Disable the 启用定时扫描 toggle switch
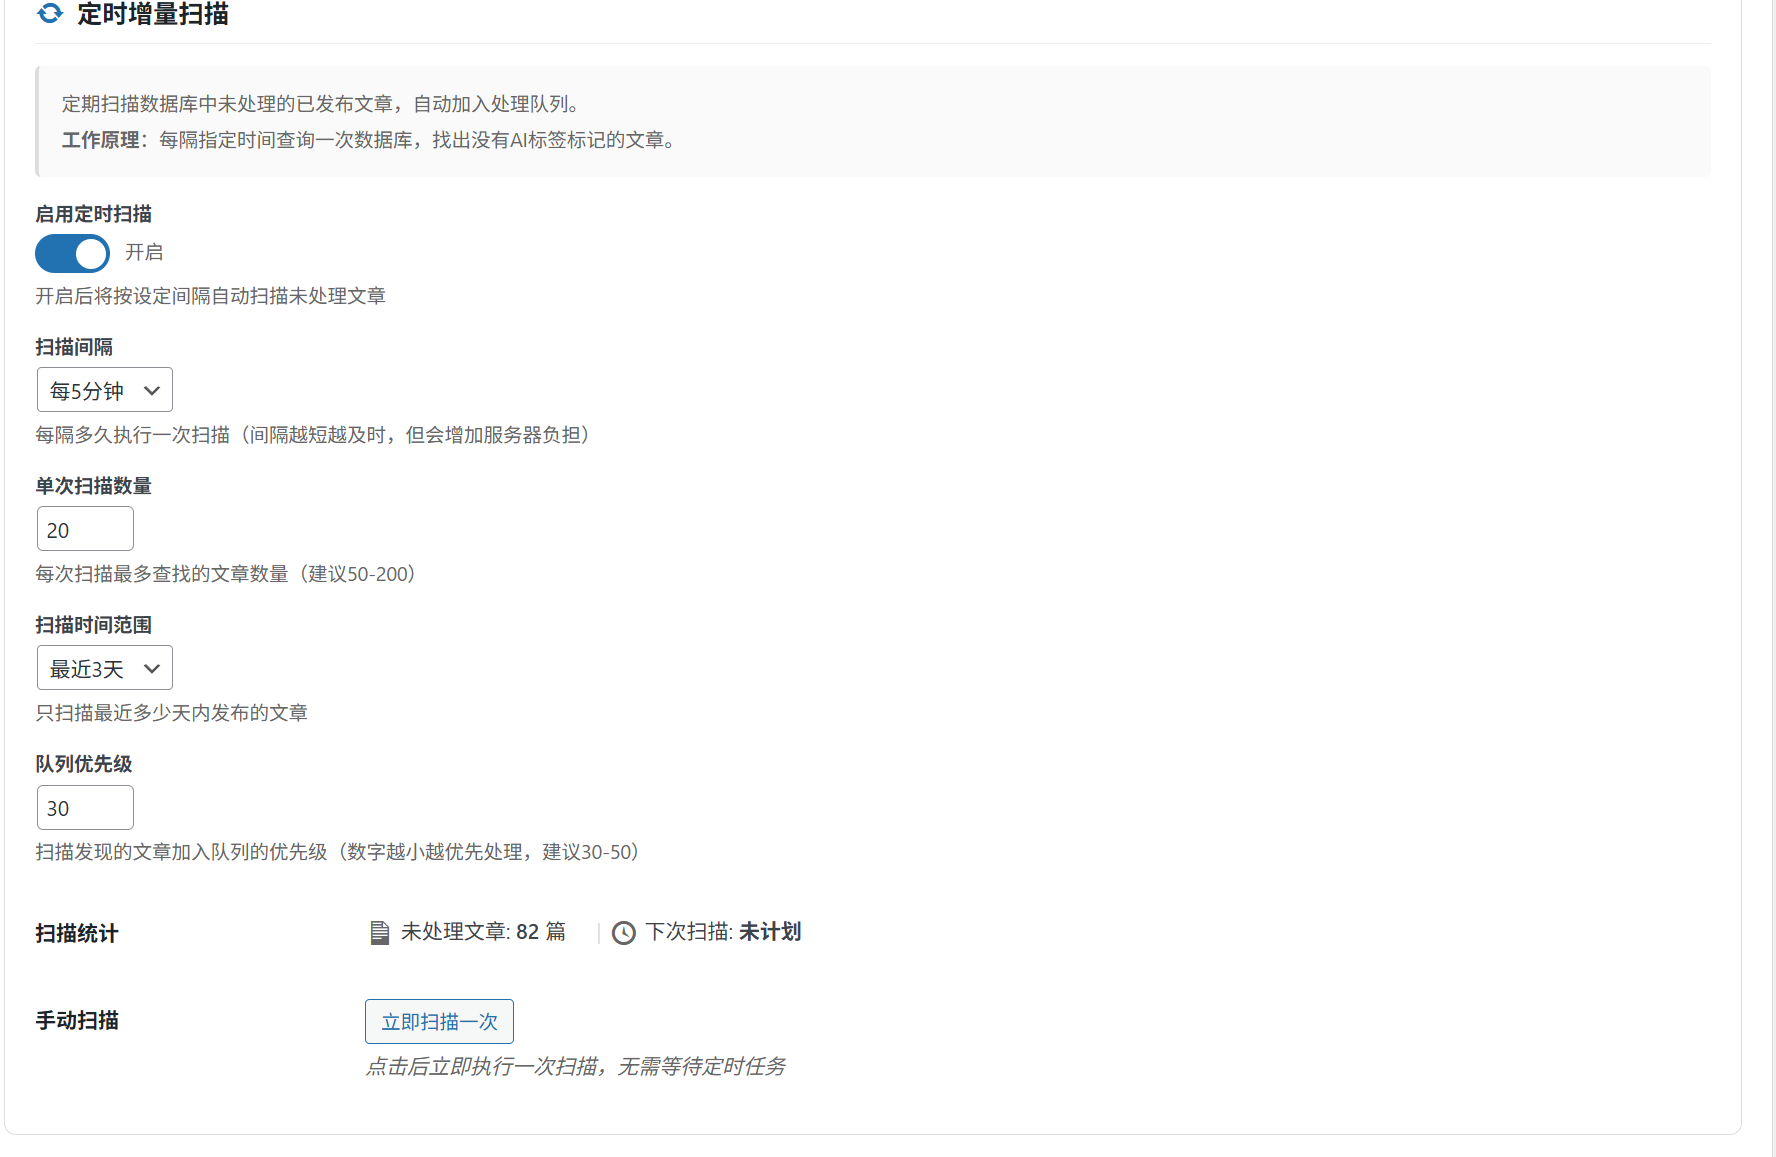The width and height of the screenshot is (1776, 1157). click(71, 253)
